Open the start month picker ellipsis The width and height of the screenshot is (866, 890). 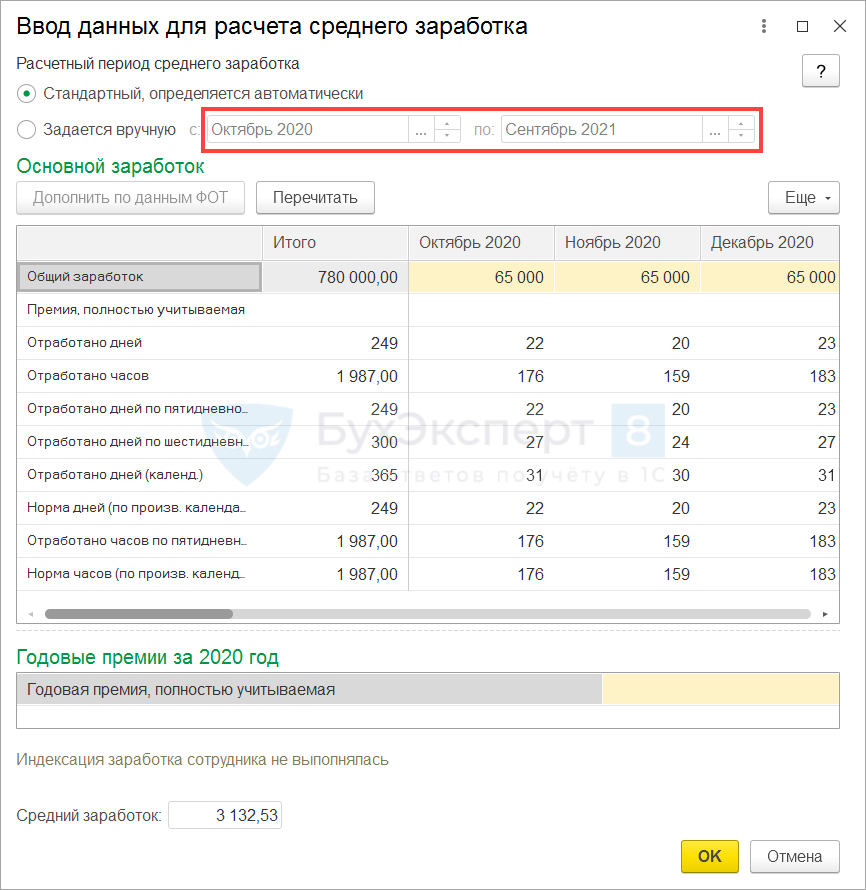click(421, 130)
